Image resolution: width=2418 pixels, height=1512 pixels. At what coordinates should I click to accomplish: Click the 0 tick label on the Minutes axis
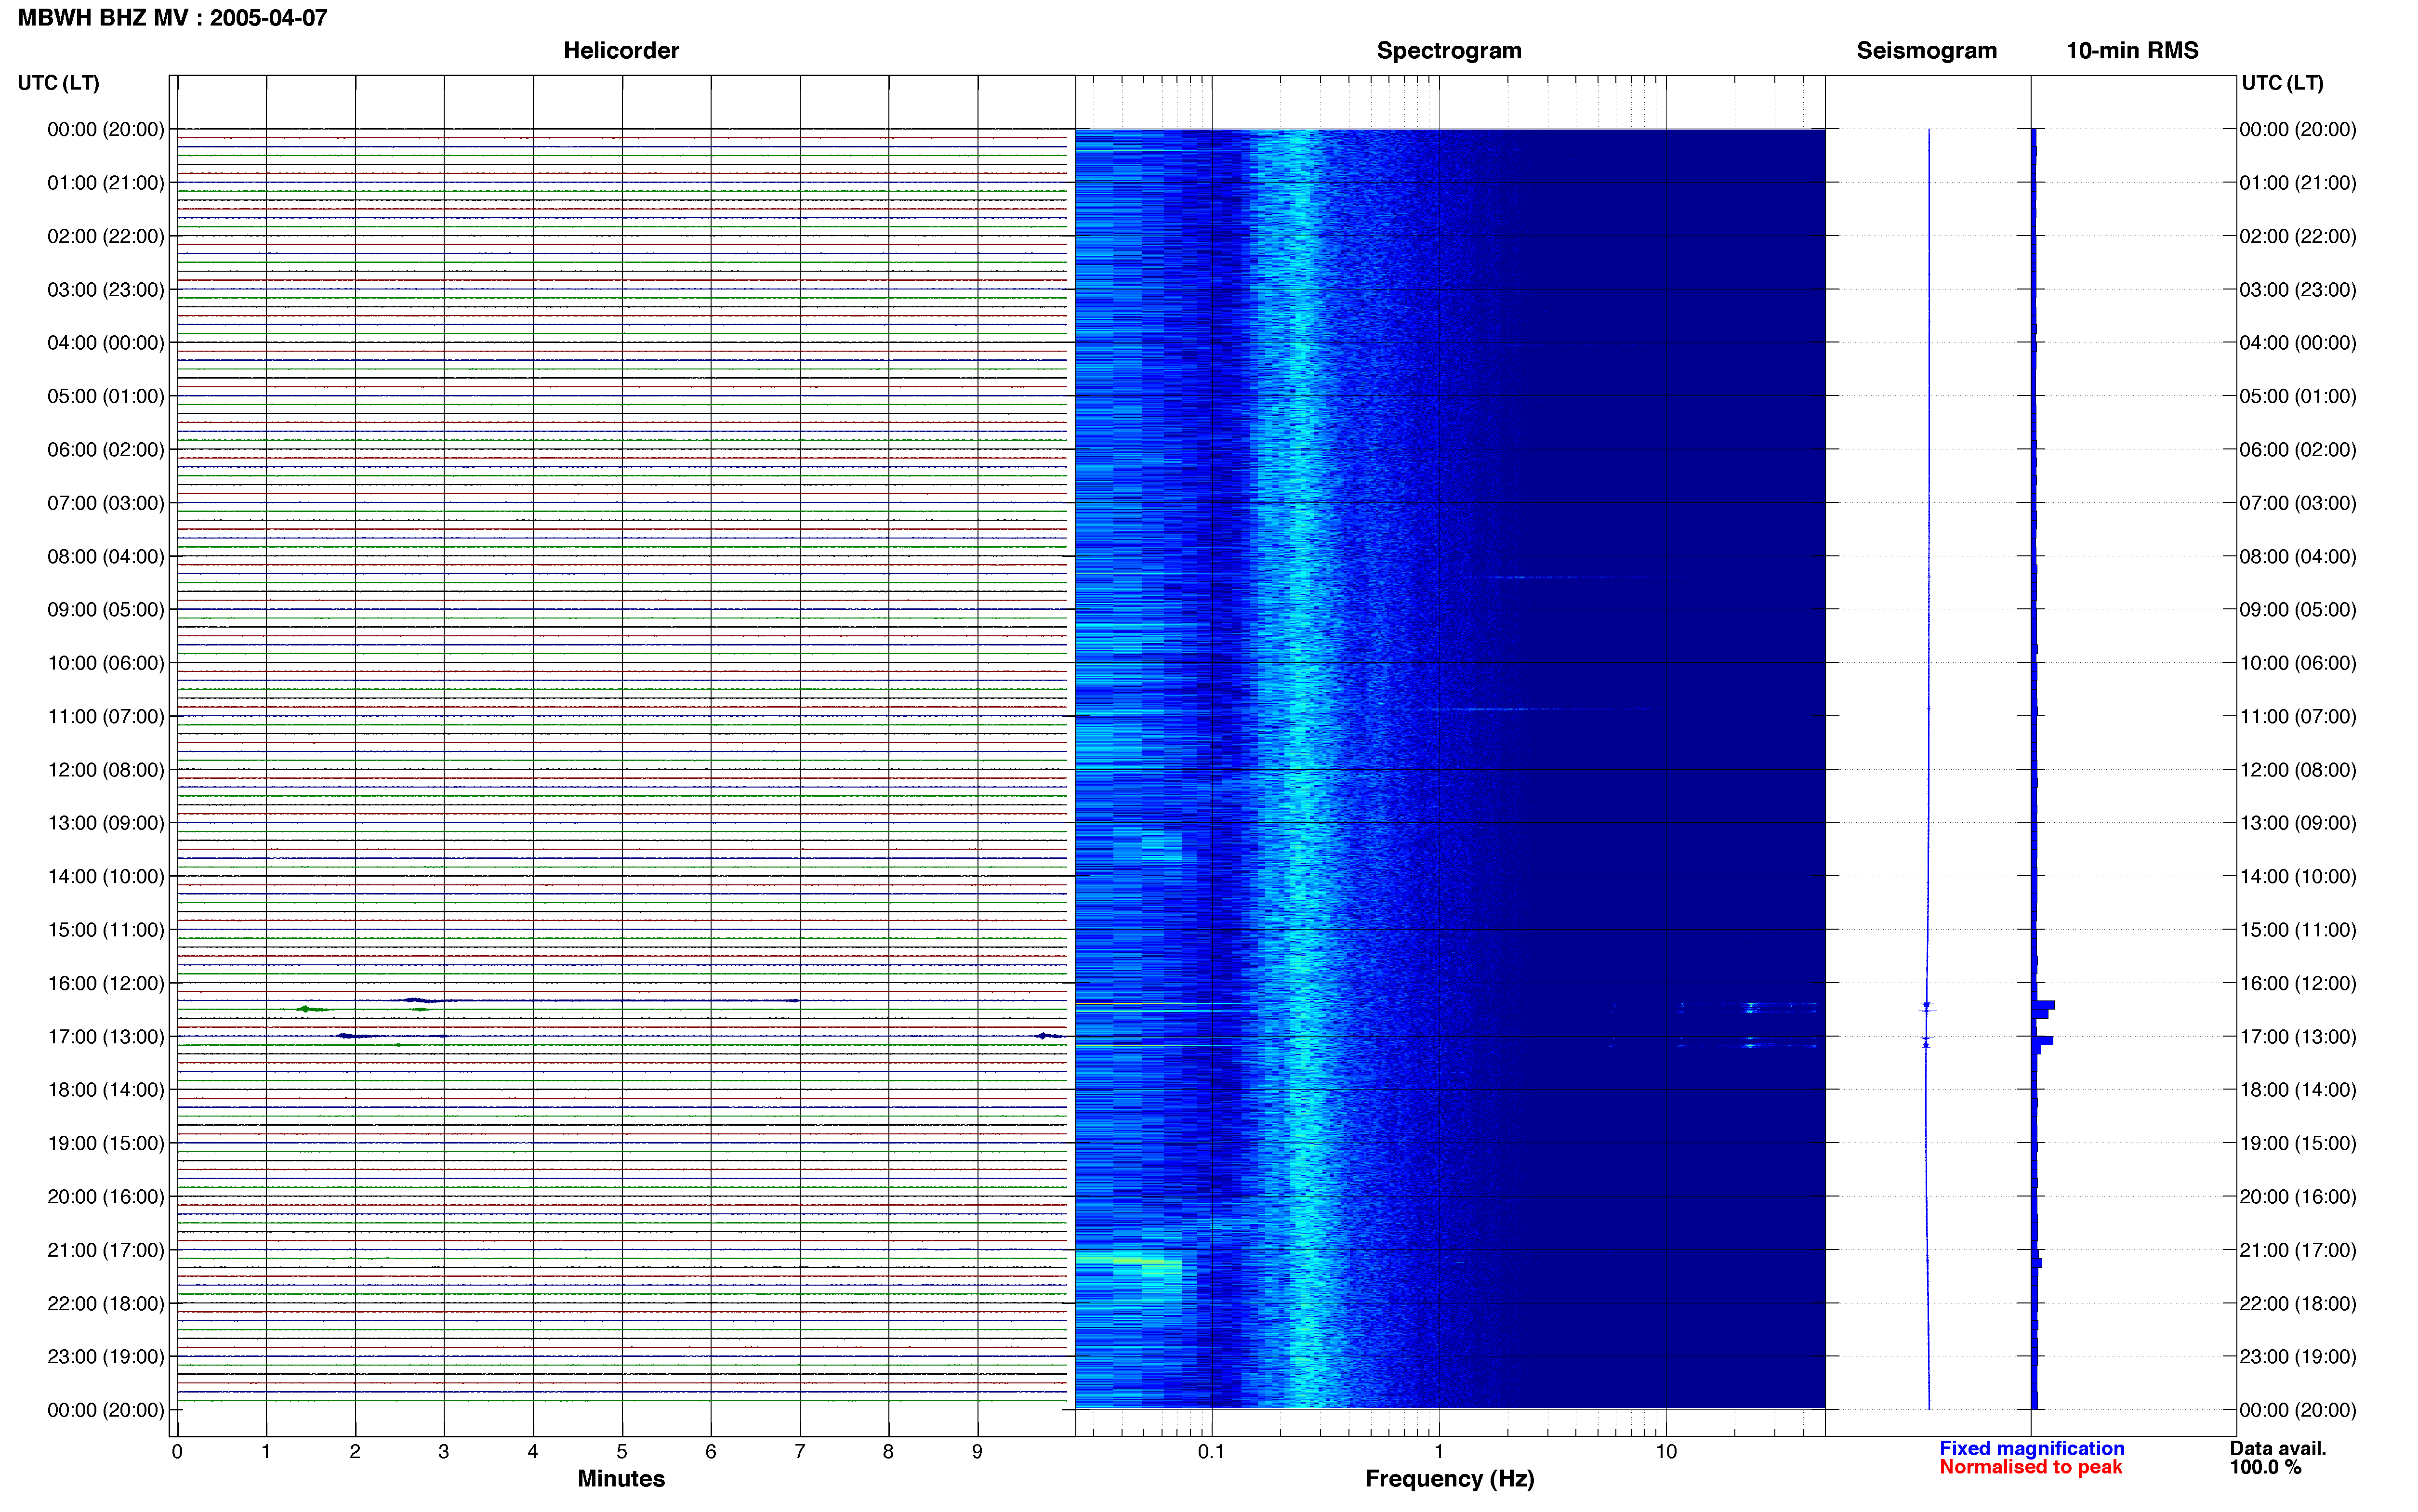coord(177,1451)
